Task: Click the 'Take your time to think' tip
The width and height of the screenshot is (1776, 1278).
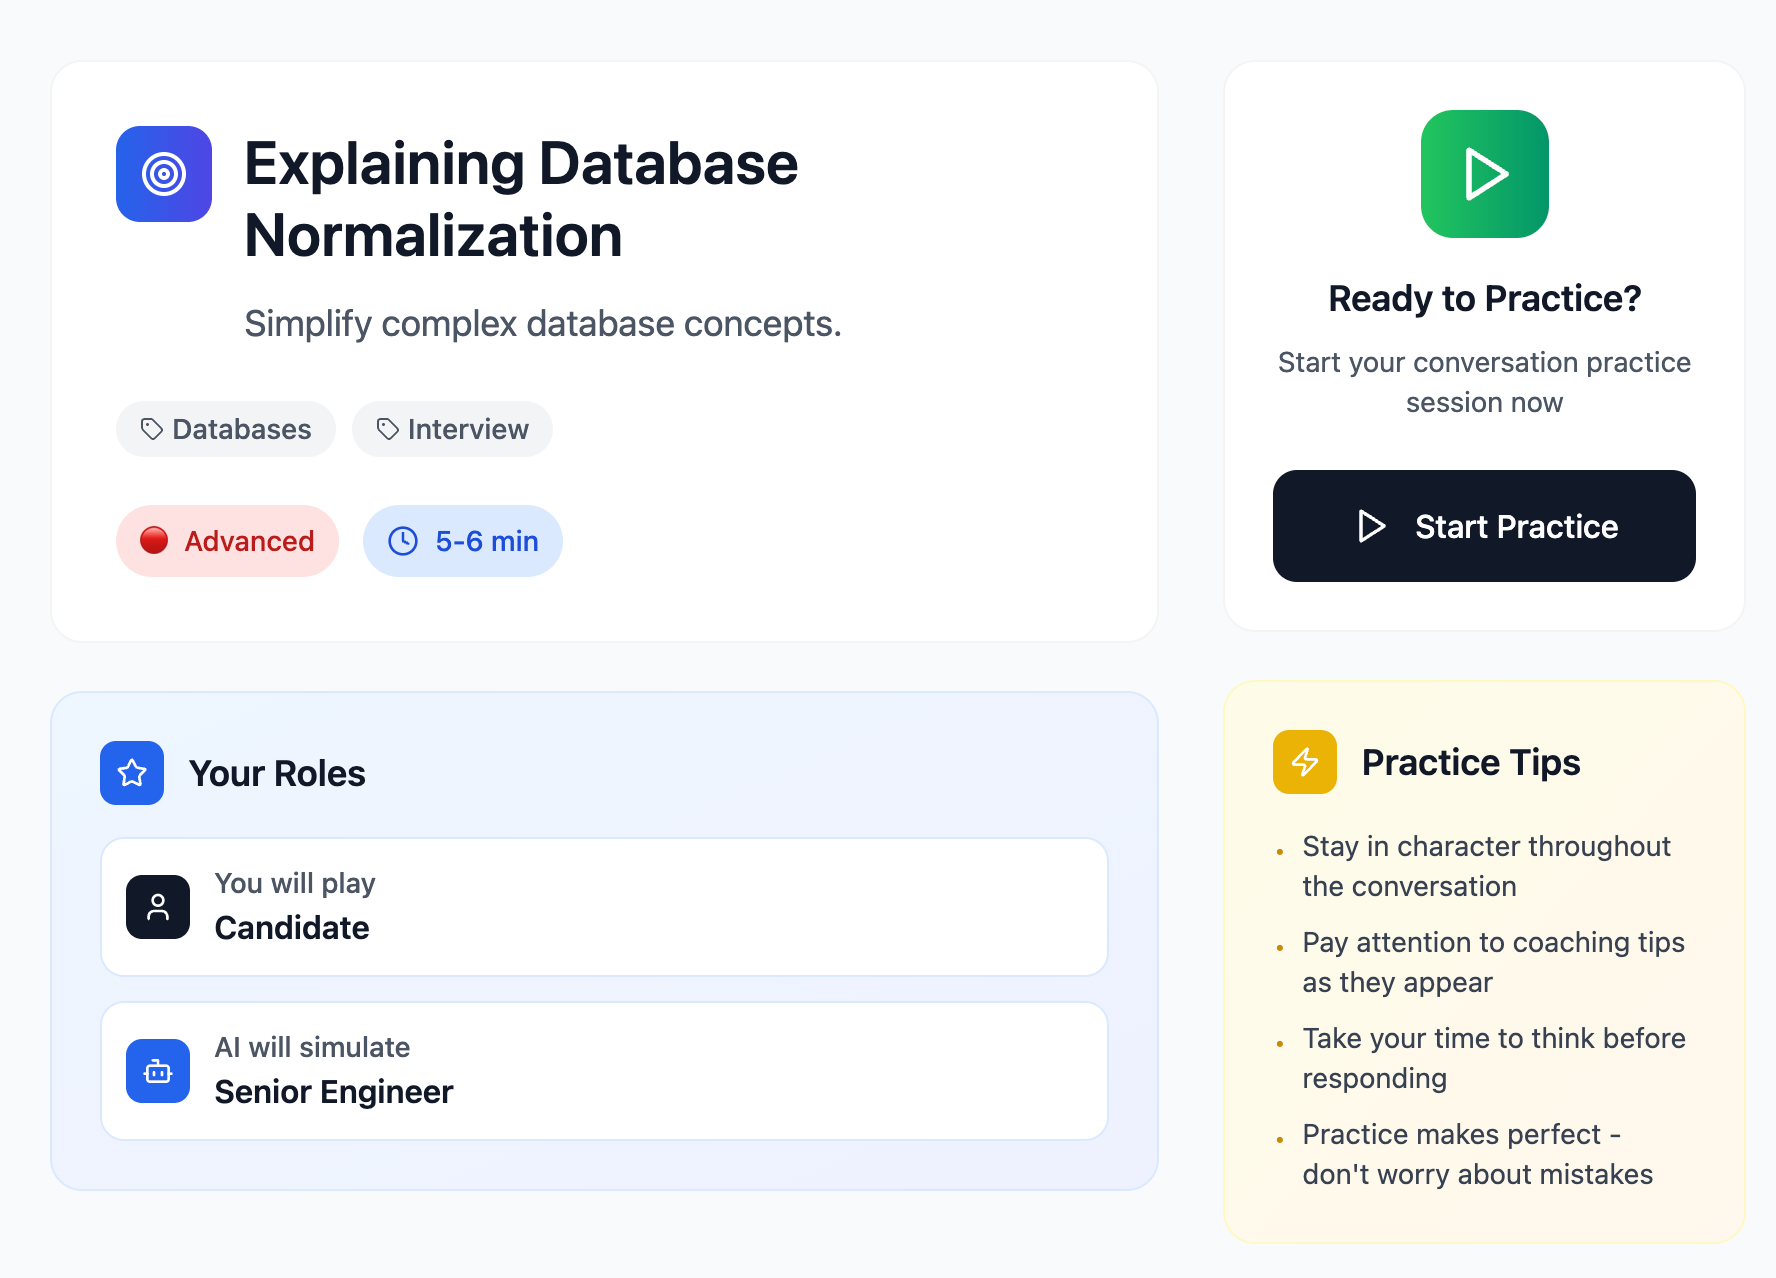Action: pos(1494,1058)
